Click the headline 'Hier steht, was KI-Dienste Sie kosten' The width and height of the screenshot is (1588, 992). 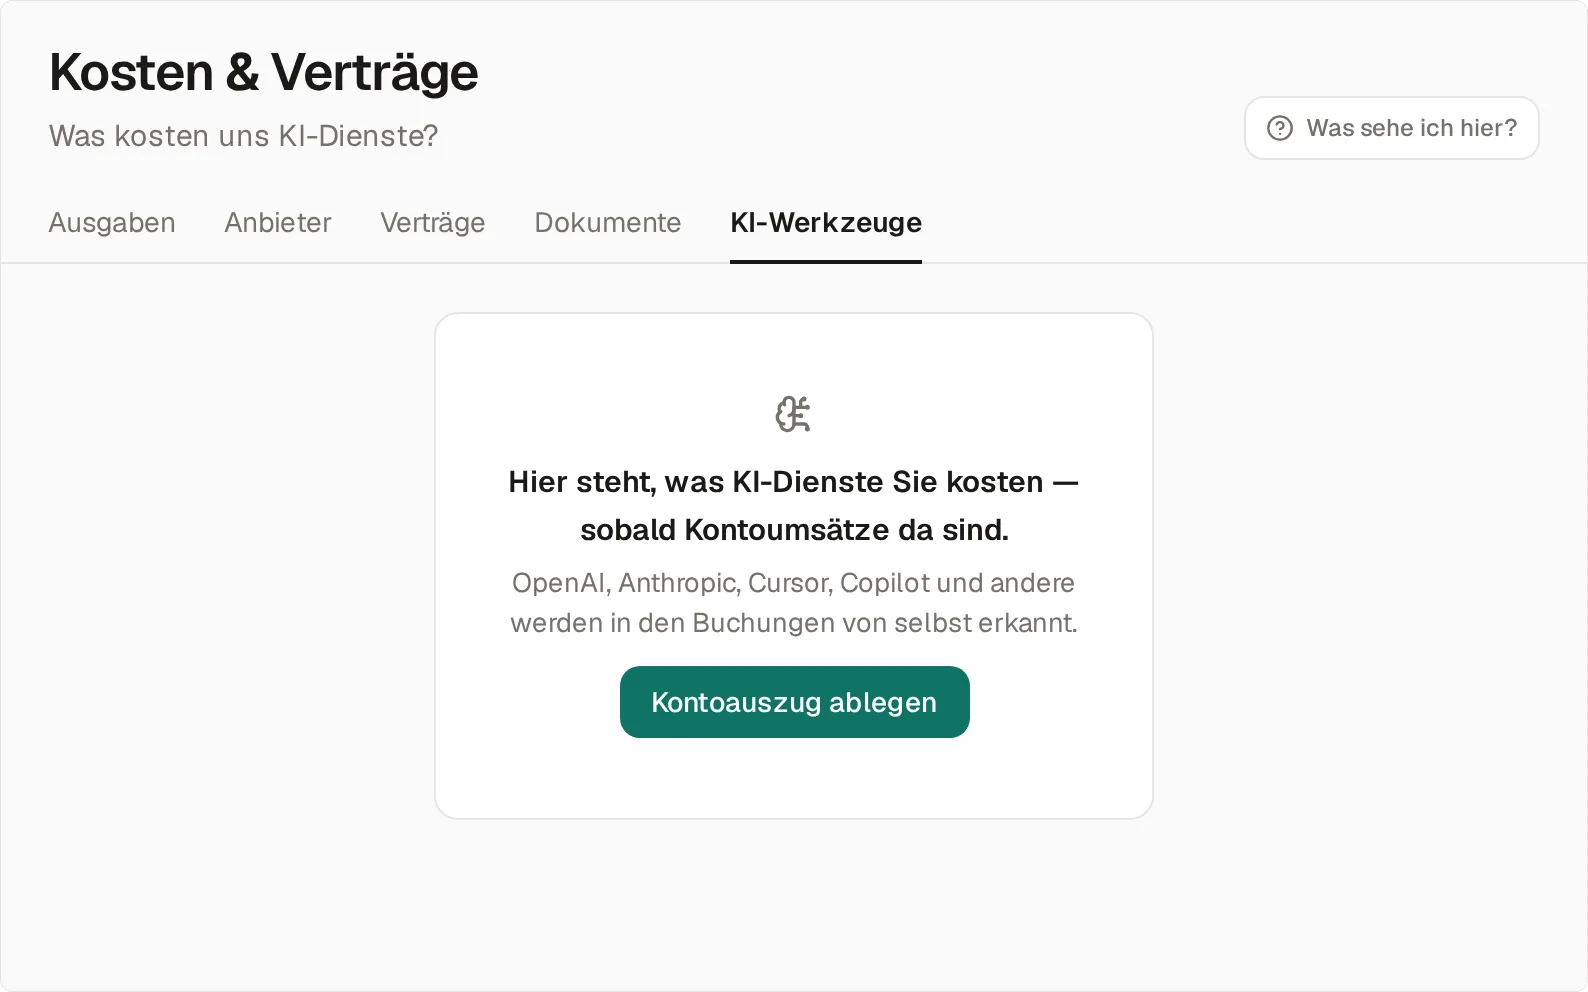(x=776, y=482)
